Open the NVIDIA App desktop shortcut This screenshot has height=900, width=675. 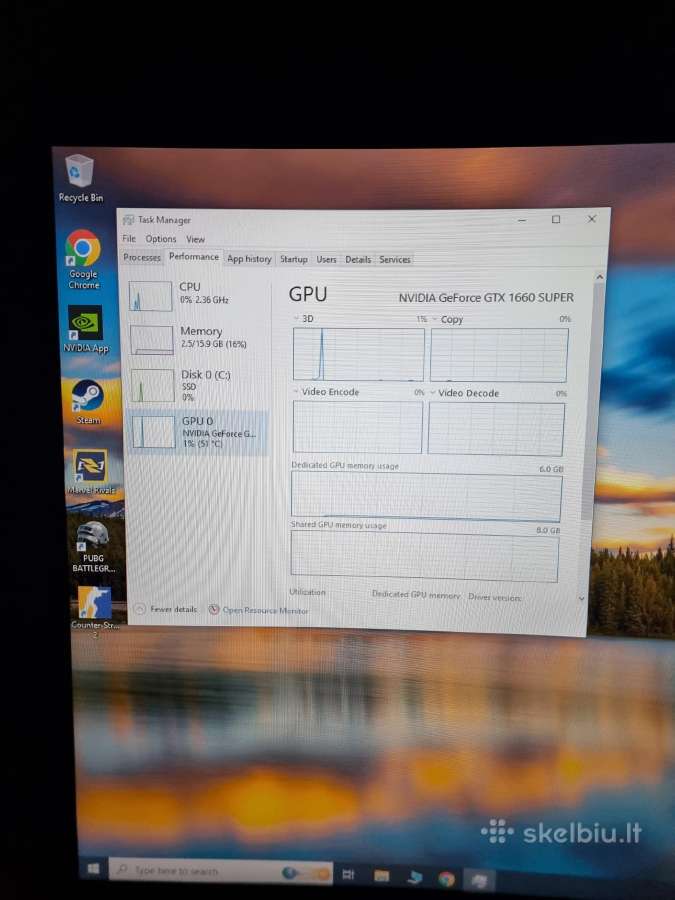tap(86, 328)
